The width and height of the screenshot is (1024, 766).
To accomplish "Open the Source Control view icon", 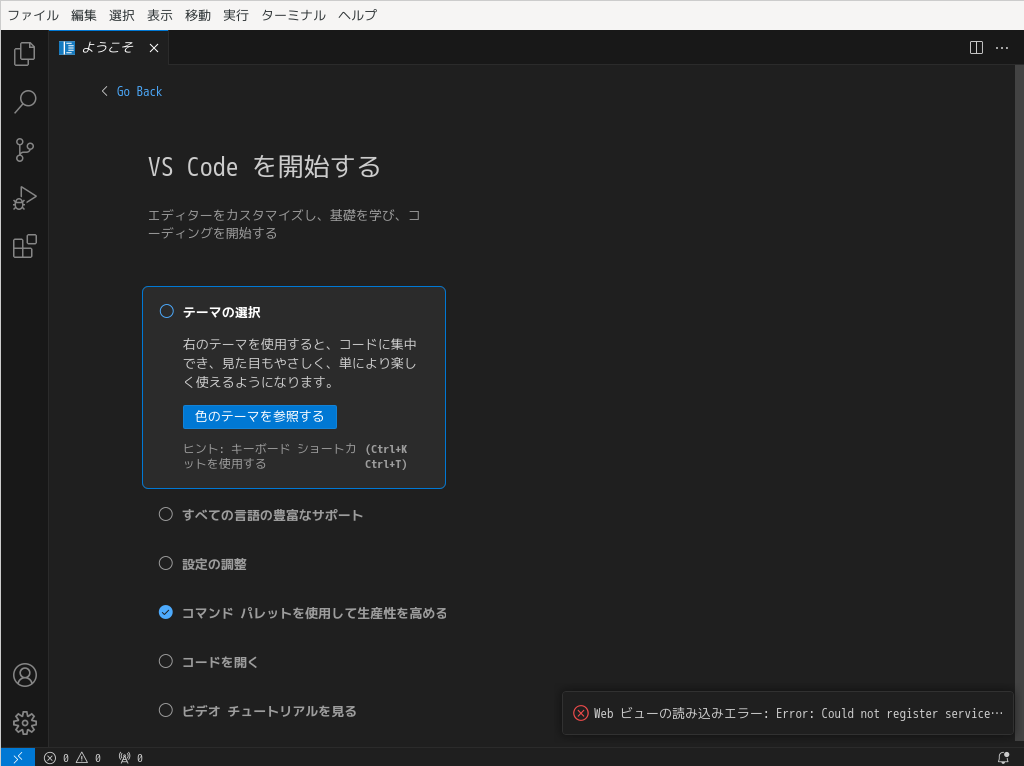I will (x=25, y=150).
